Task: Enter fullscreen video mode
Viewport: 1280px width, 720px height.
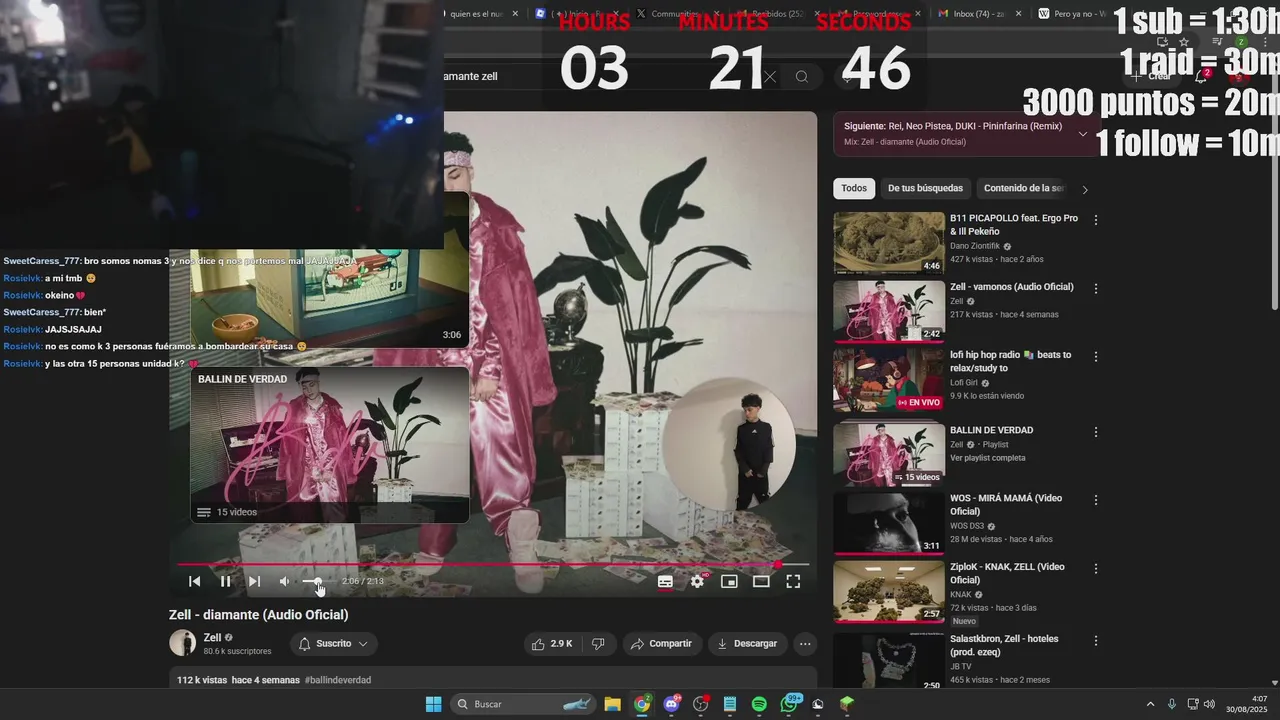Action: coord(793,581)
